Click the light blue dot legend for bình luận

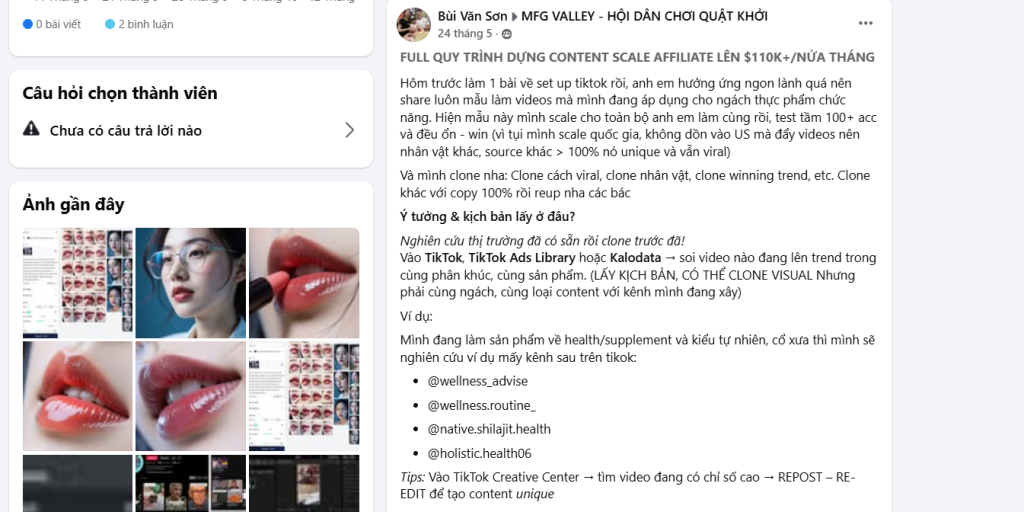coord(110,24)
